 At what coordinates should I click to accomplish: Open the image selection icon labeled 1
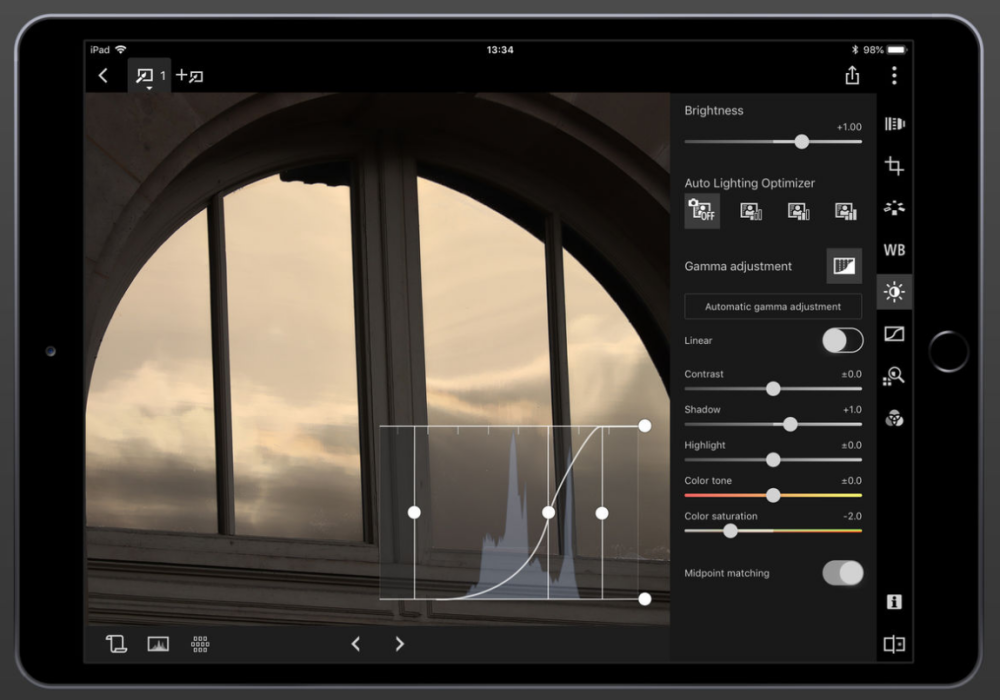point(149,77)
